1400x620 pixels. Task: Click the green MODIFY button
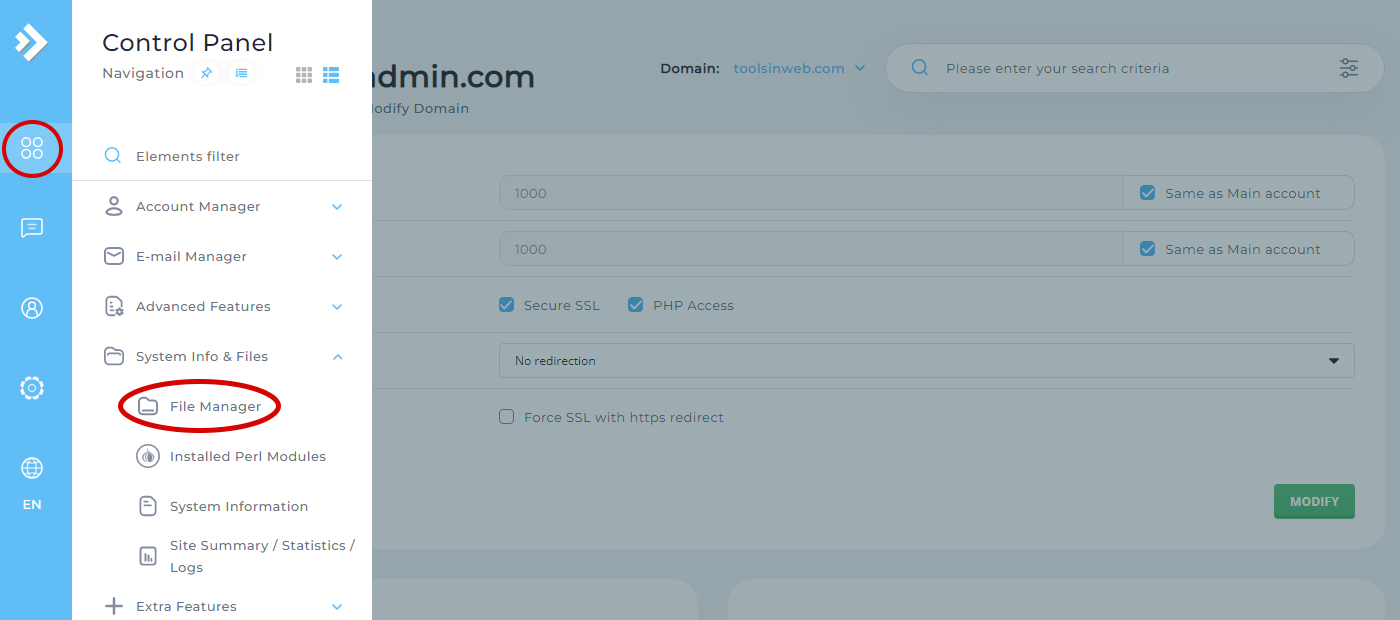(x=1314, y=502)
